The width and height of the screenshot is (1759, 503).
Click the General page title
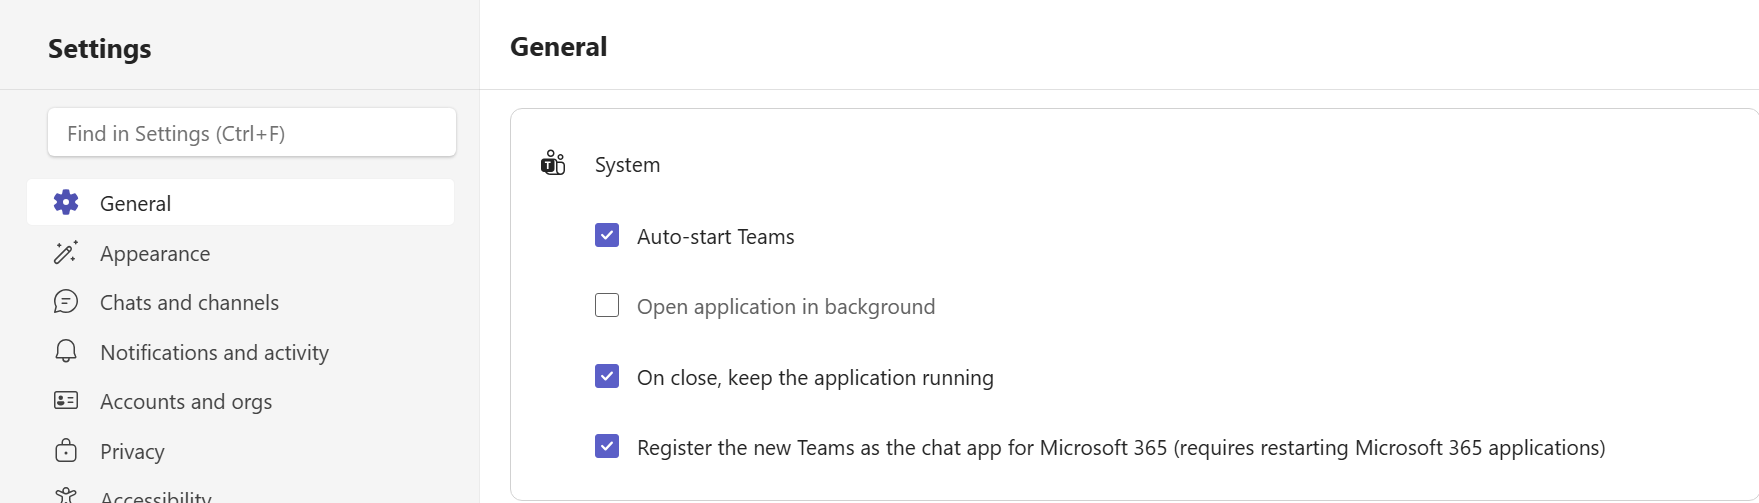558,47
